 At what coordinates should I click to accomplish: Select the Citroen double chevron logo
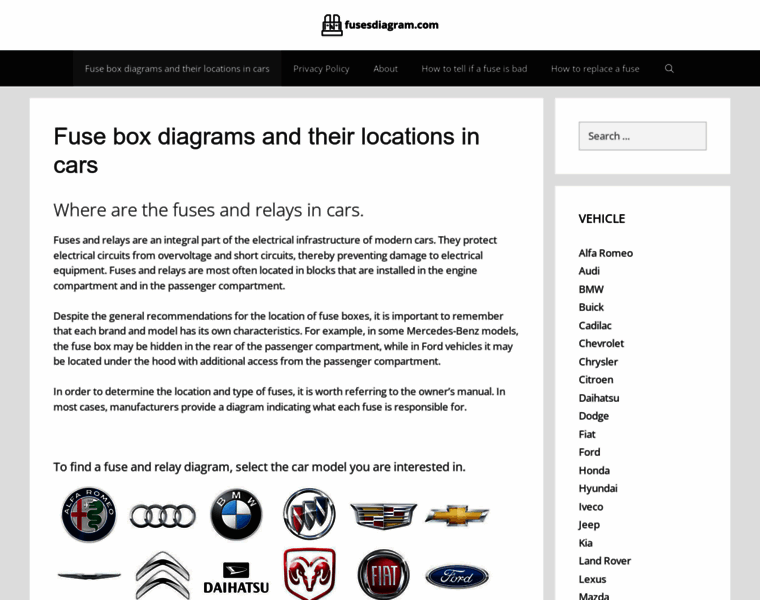162,575
